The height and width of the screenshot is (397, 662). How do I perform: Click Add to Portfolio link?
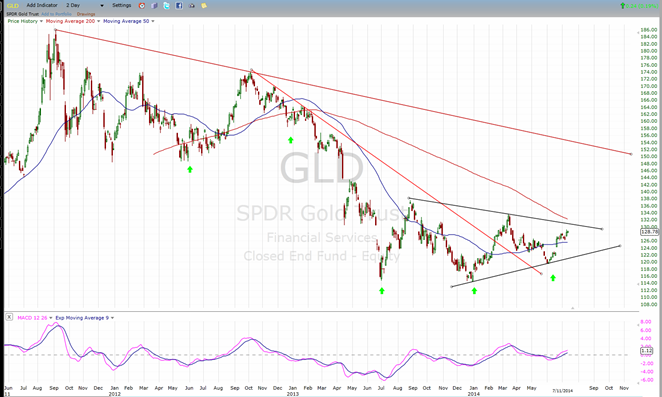[57, 14]
